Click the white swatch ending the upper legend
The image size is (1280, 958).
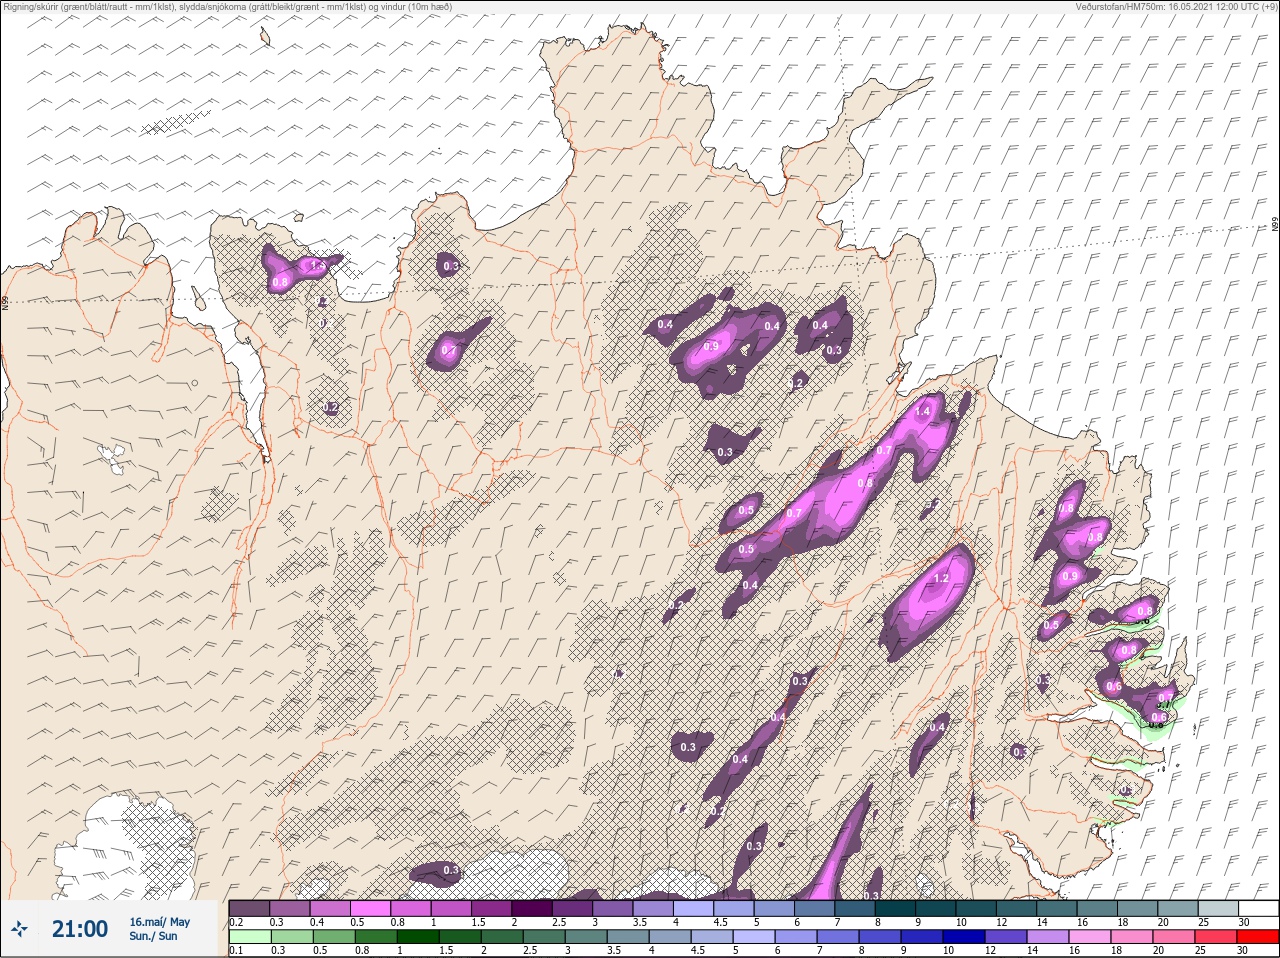1257,908
